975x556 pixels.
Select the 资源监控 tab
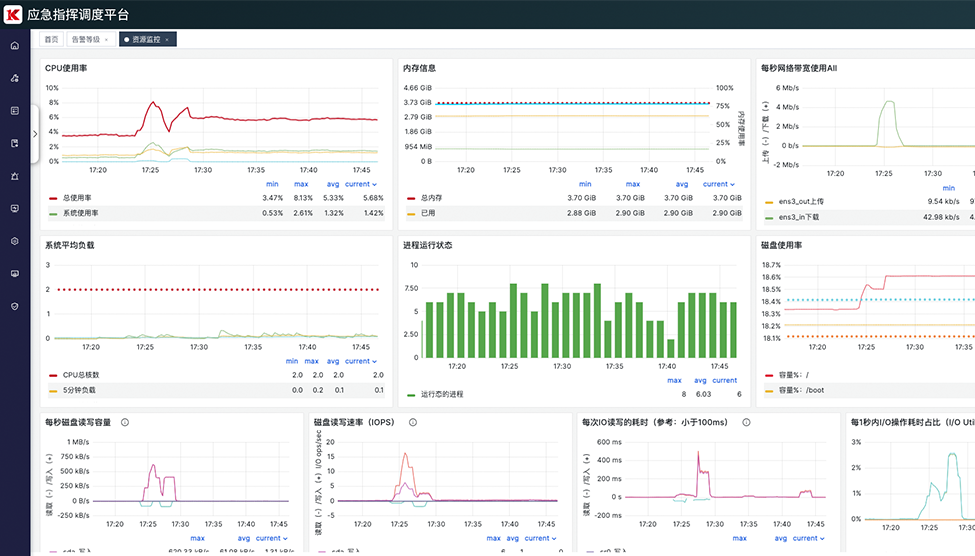[146, 39]
